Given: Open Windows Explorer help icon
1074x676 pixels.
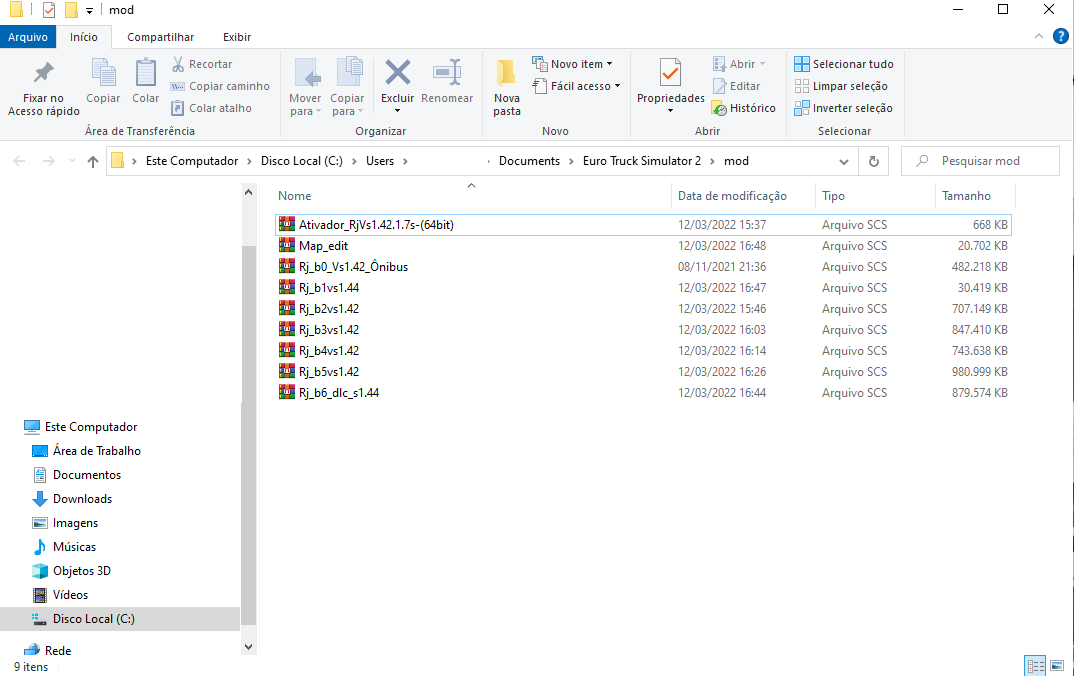Looking at the screenshot, I should point(1060,36).
